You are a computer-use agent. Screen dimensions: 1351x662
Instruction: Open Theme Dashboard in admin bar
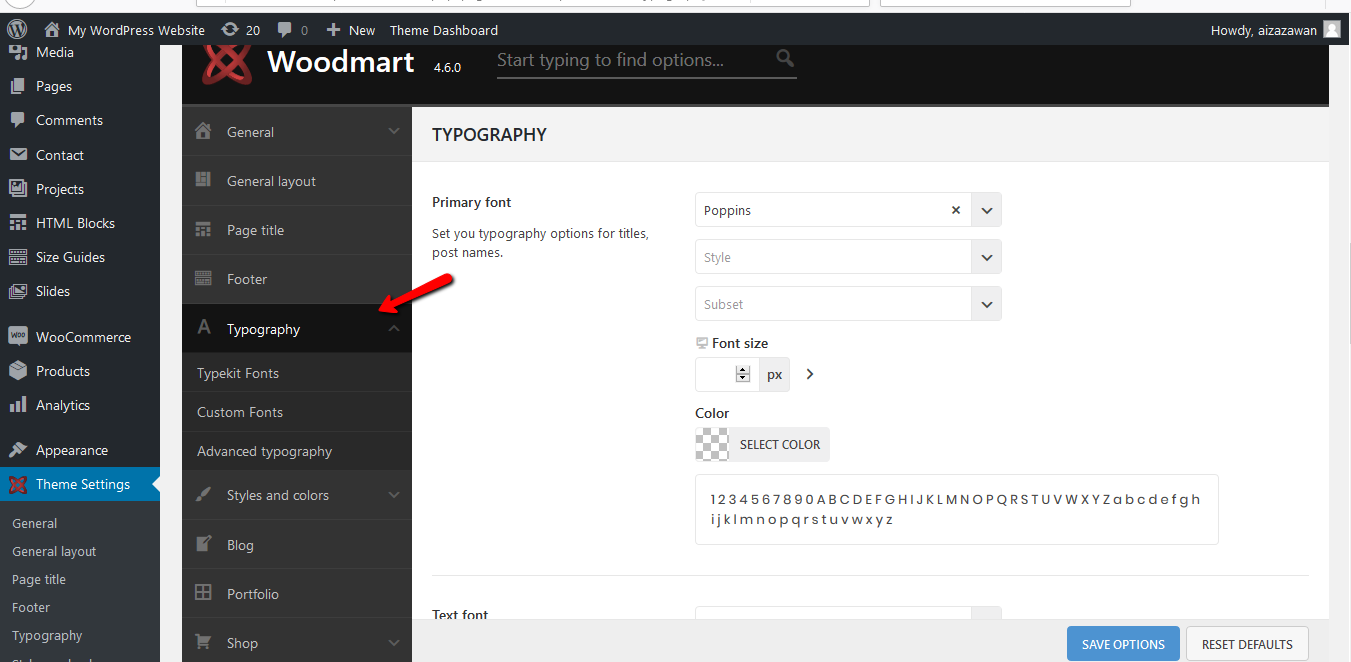[444, 30]
